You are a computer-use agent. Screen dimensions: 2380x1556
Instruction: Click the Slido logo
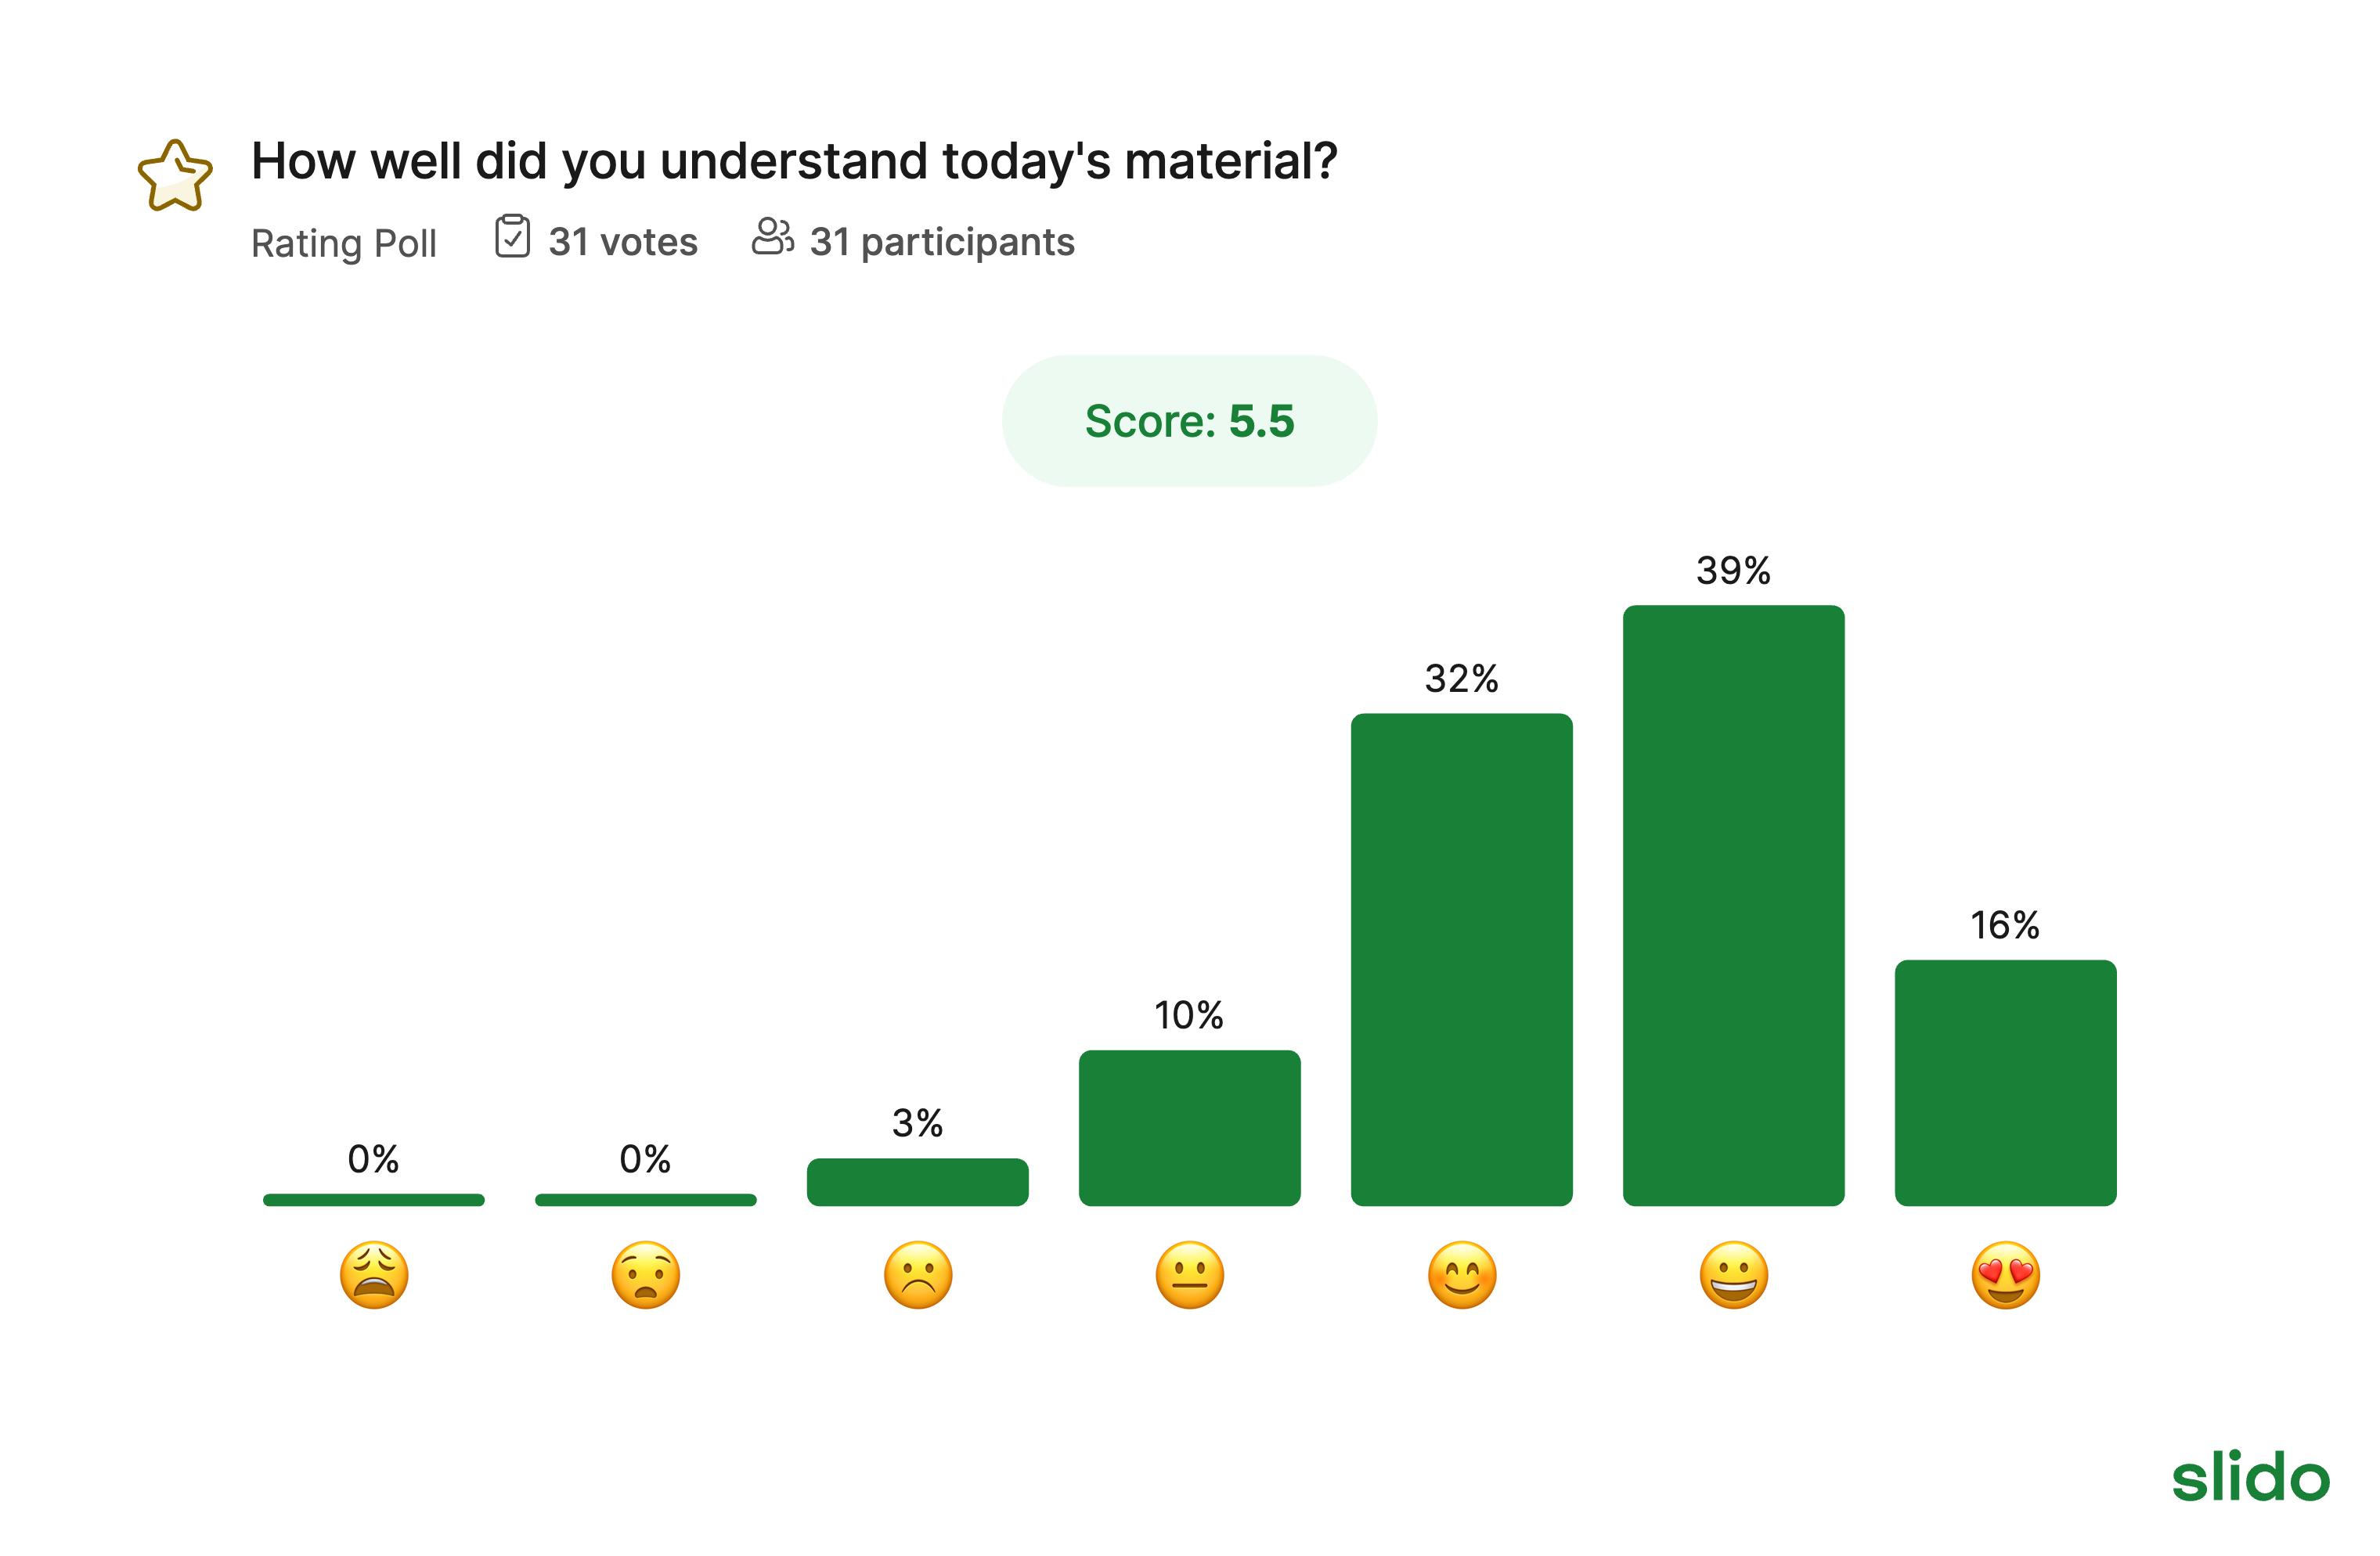pyautogui.click(x=2250, y=1476)
